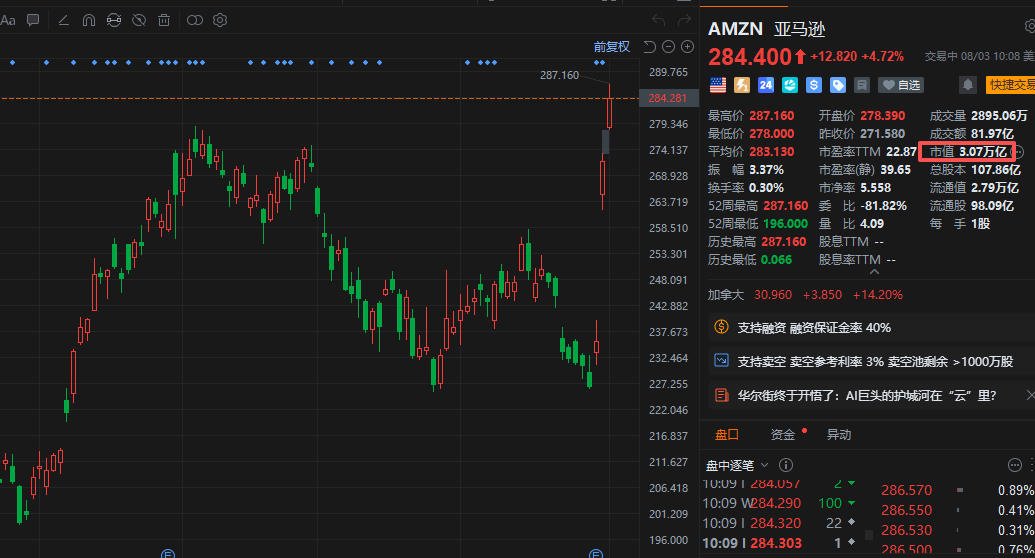The height and width of the screenshot is (558, 1035).
Task: Click the 286.570 ask price level
Action: [x=906, y=490]
